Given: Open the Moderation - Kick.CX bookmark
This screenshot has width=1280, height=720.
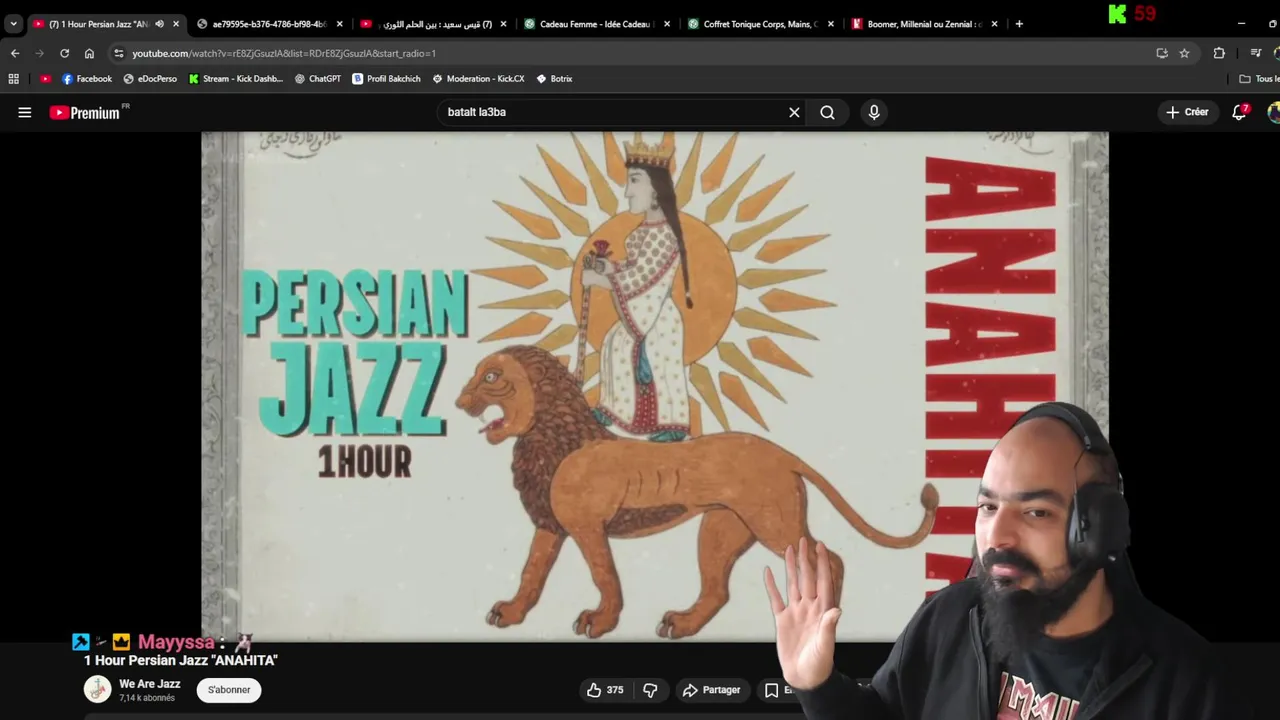Looking at the screenshot, I should (480, 78).
